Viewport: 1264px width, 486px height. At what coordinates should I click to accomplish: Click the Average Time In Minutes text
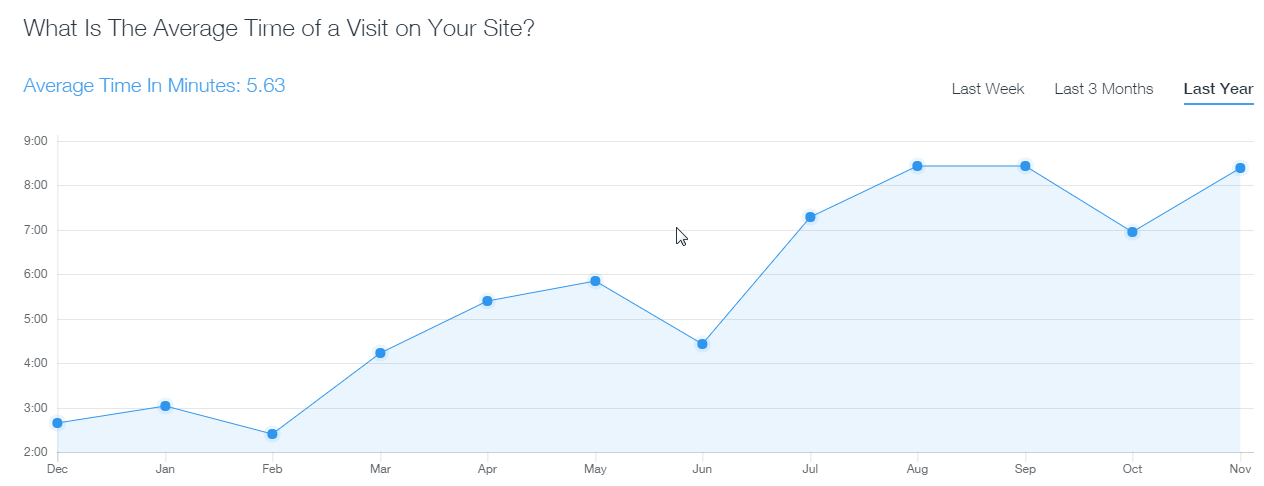pyautogui.click(x=154, y=86)
